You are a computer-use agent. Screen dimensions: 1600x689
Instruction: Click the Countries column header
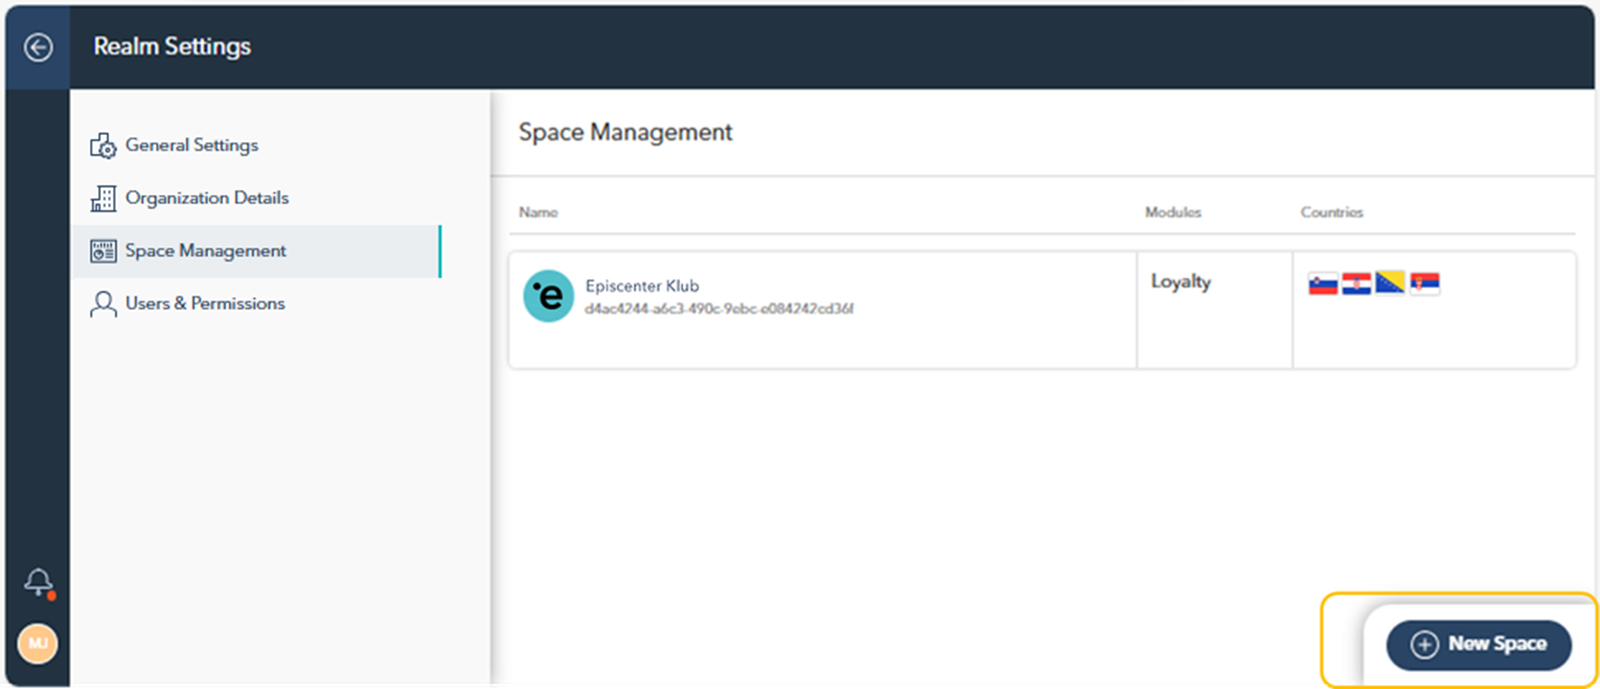coord(1331,212)
